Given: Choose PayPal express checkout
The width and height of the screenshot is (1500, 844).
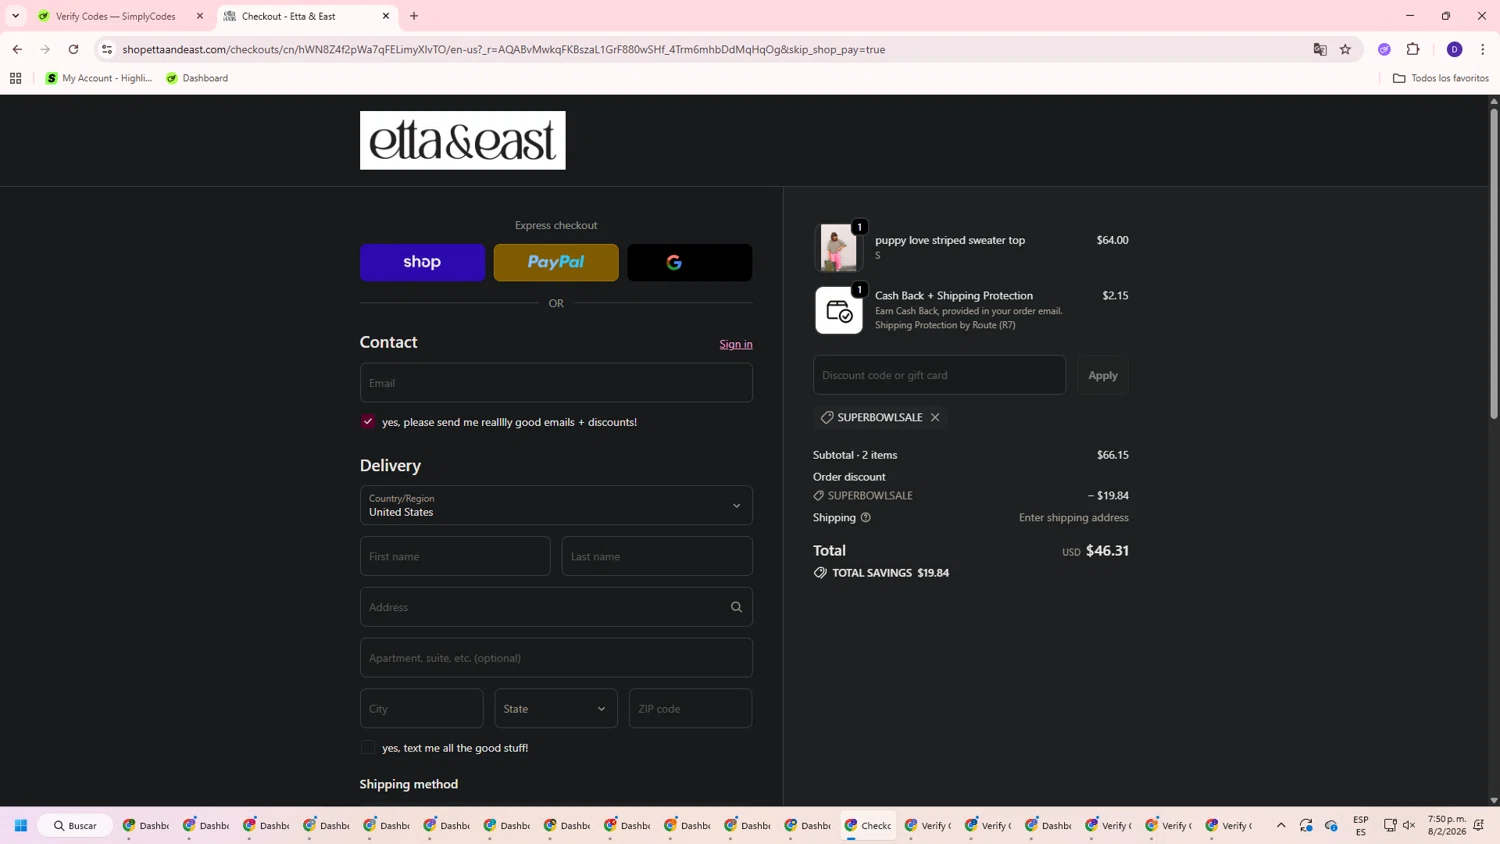Looking at the screenshot, I should pos(556,262).
